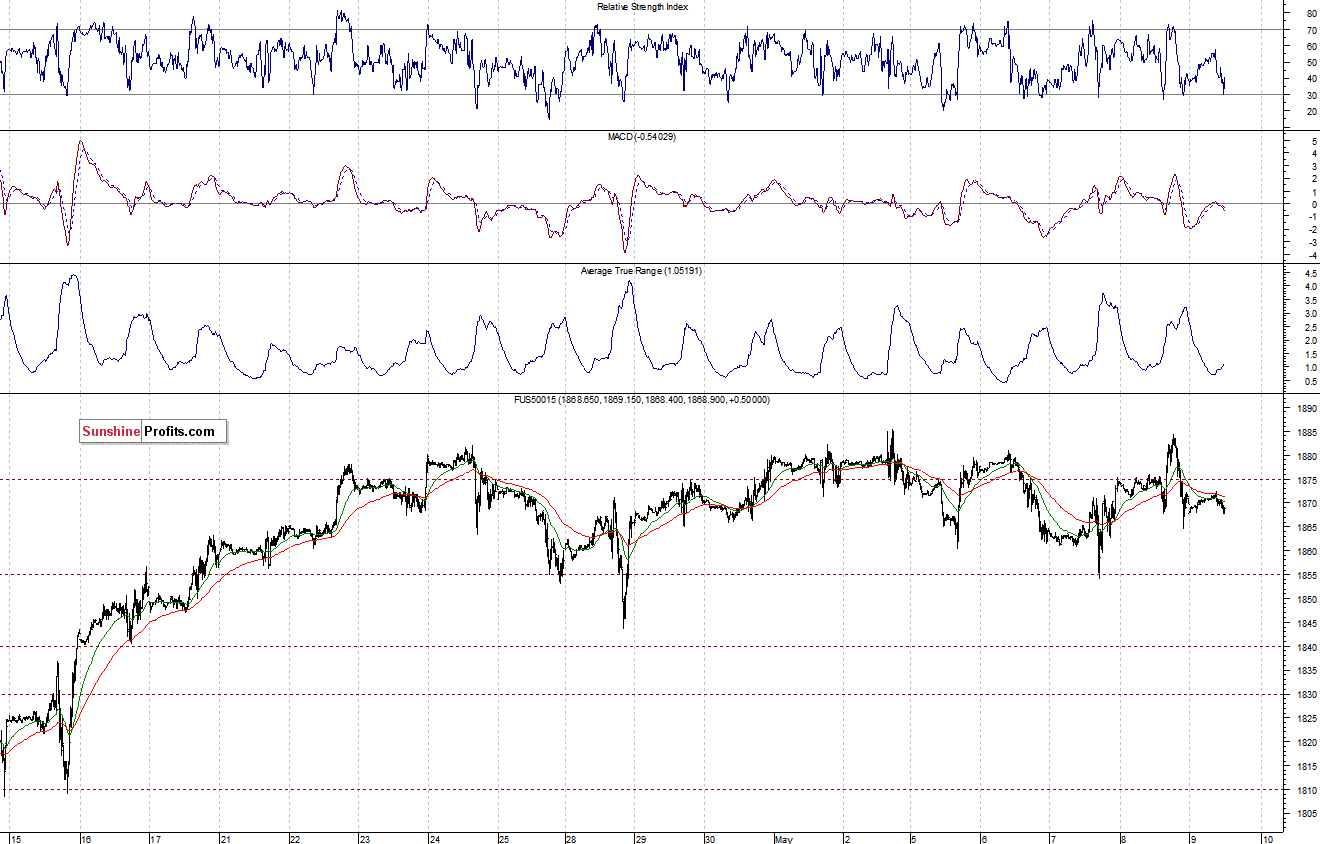Click date label 22 on time axis
Image resolution: width=1320 pixels, height=844 pixels.
tap(295, 838)
